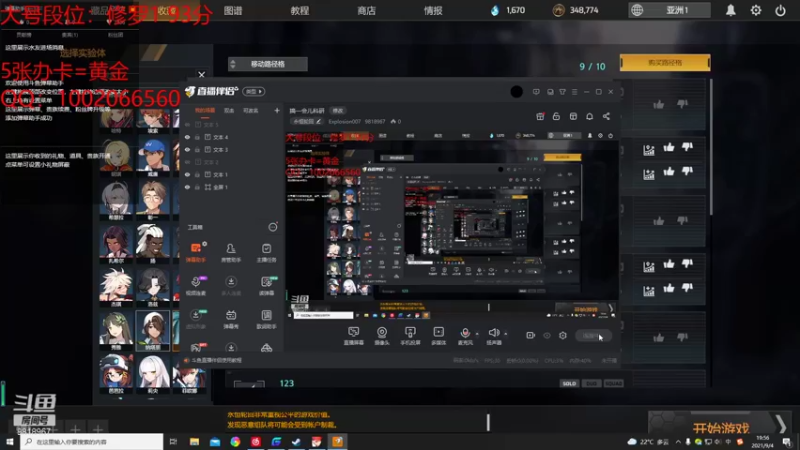Select SOLO match mode
This screenshot has height=450, width=800.
click(x=569, y=383)
